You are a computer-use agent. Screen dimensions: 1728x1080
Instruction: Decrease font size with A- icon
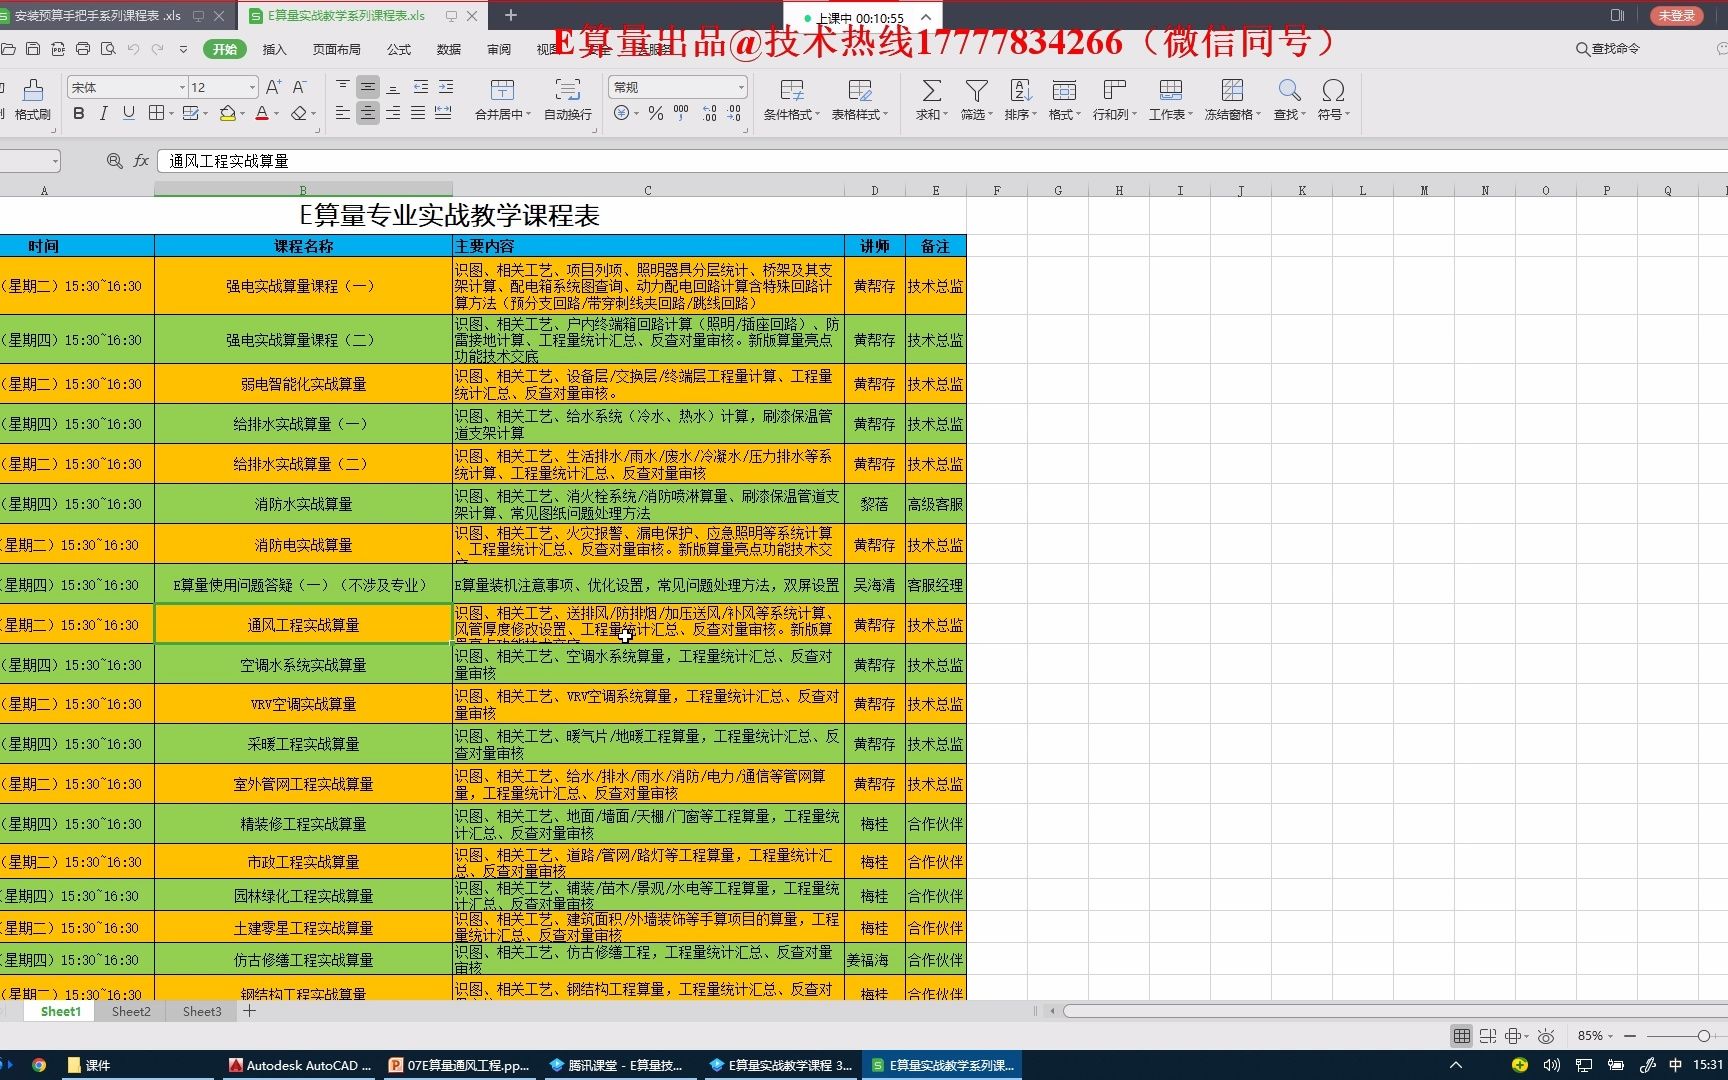[299, 87]
